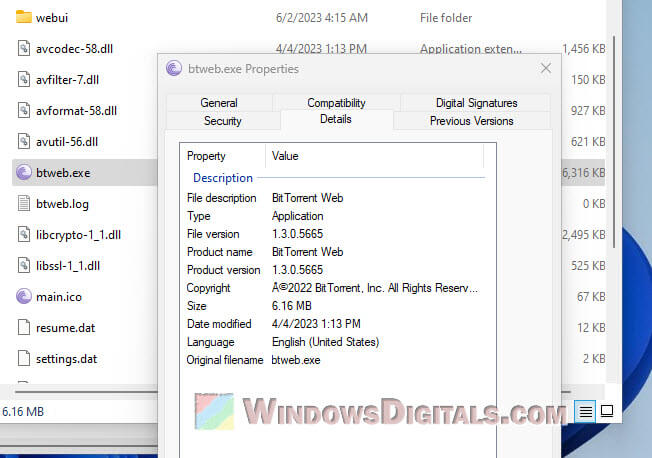The image size is (652, 458).
Task: Click the avcodec-58.dll file icon
Action: click(x=24, y=48)
